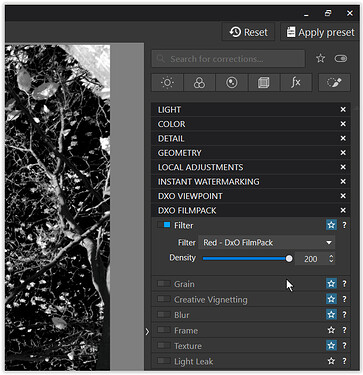Remove the LOCAL ADJUSTMENTS filter with its X

pyautogui.click(x=343, y=167)
